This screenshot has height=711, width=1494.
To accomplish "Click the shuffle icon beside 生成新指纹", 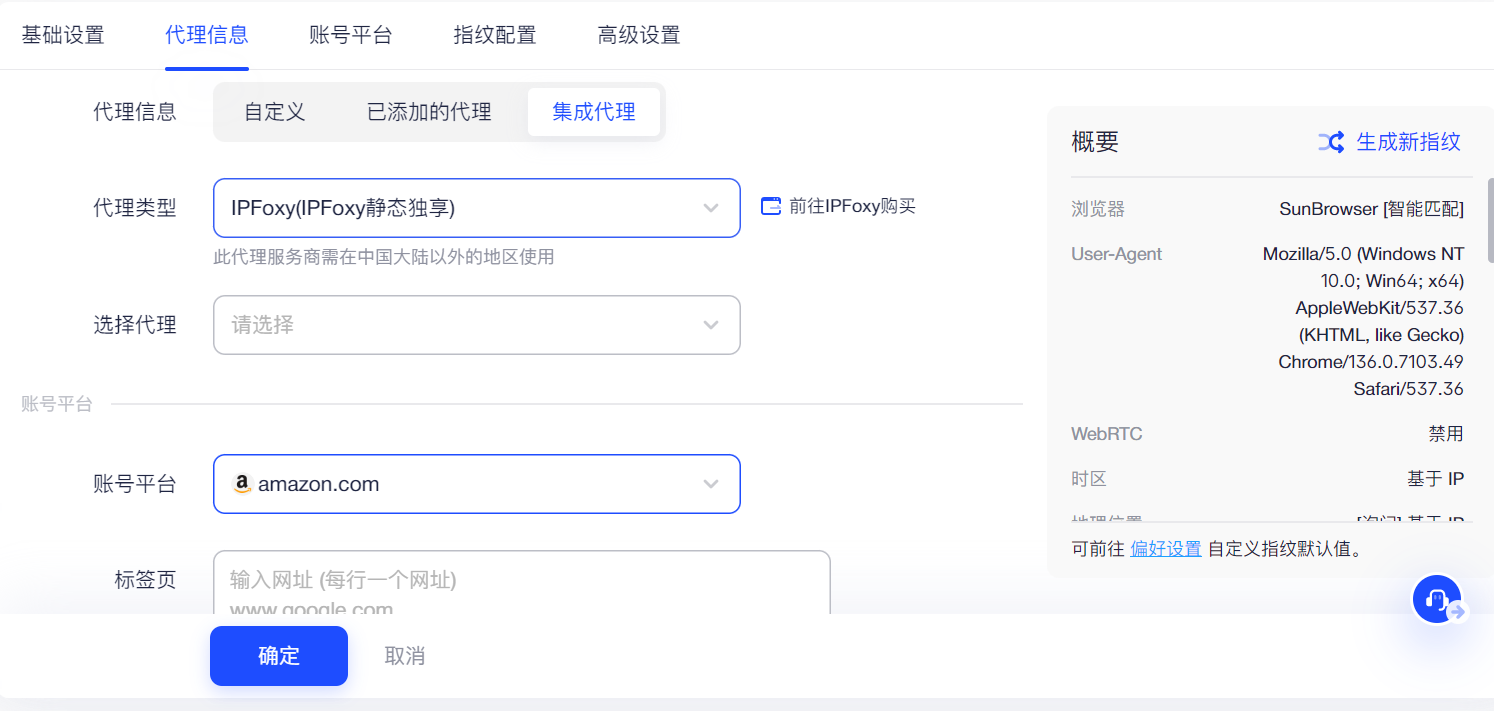I will click(x=1331, y=142).
